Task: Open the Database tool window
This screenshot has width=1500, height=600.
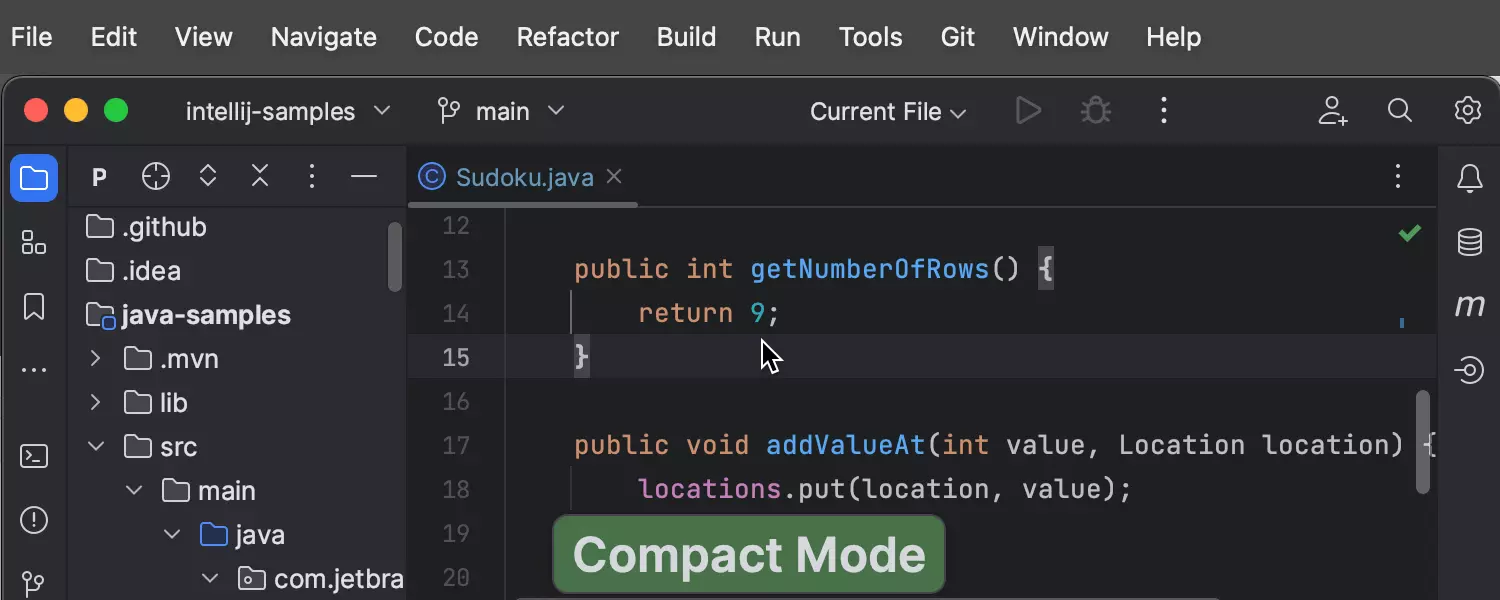Action: click(1469, 242)
